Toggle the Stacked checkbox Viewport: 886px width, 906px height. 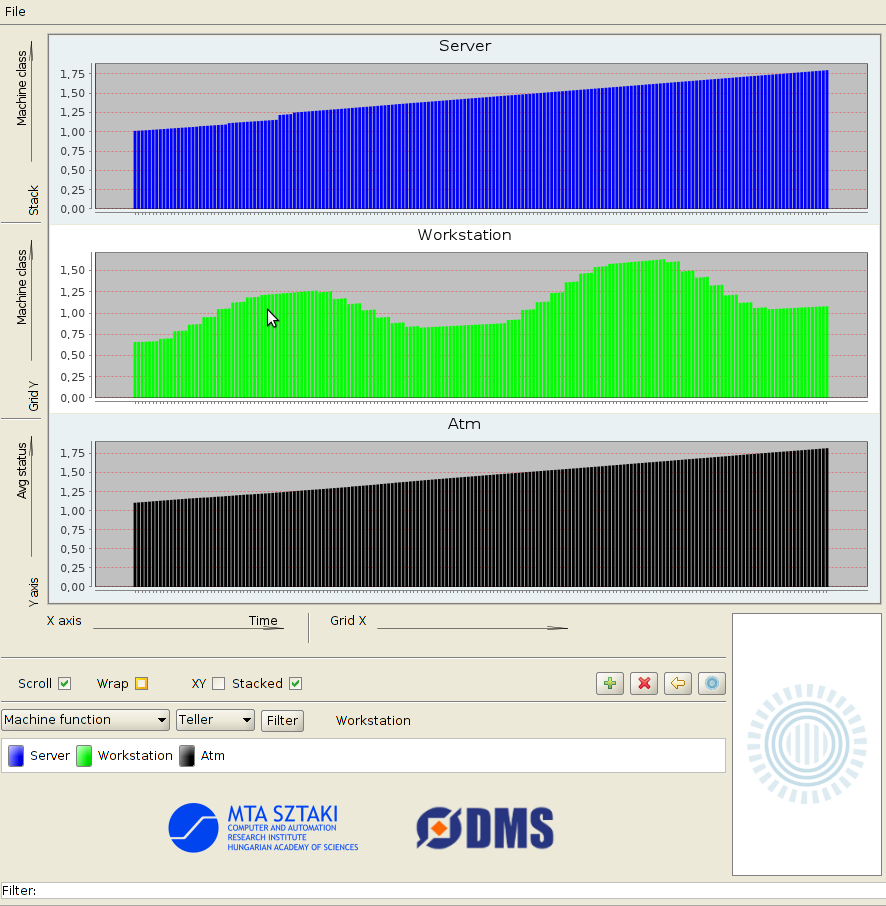pos(295,684)
